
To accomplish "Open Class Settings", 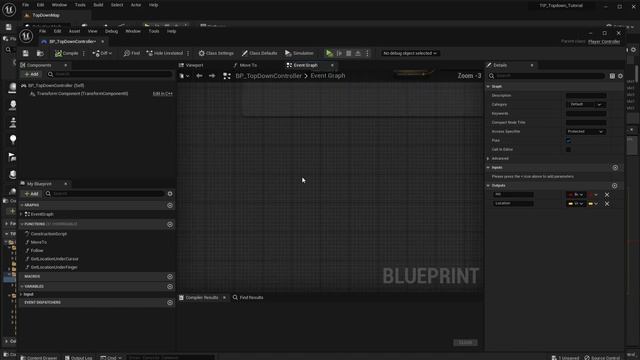I will (x=216, y=53).
